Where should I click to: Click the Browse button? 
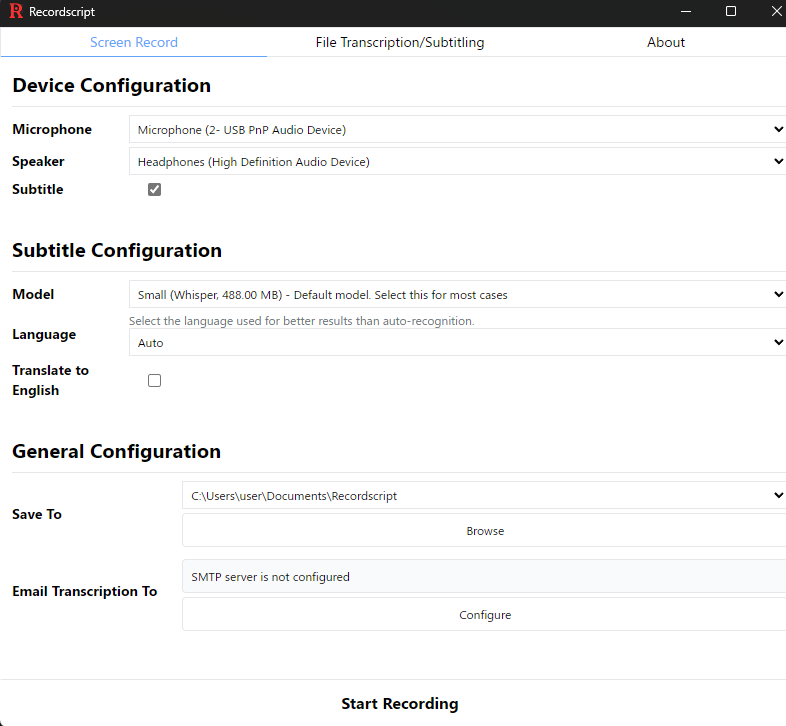coord(485,530)
